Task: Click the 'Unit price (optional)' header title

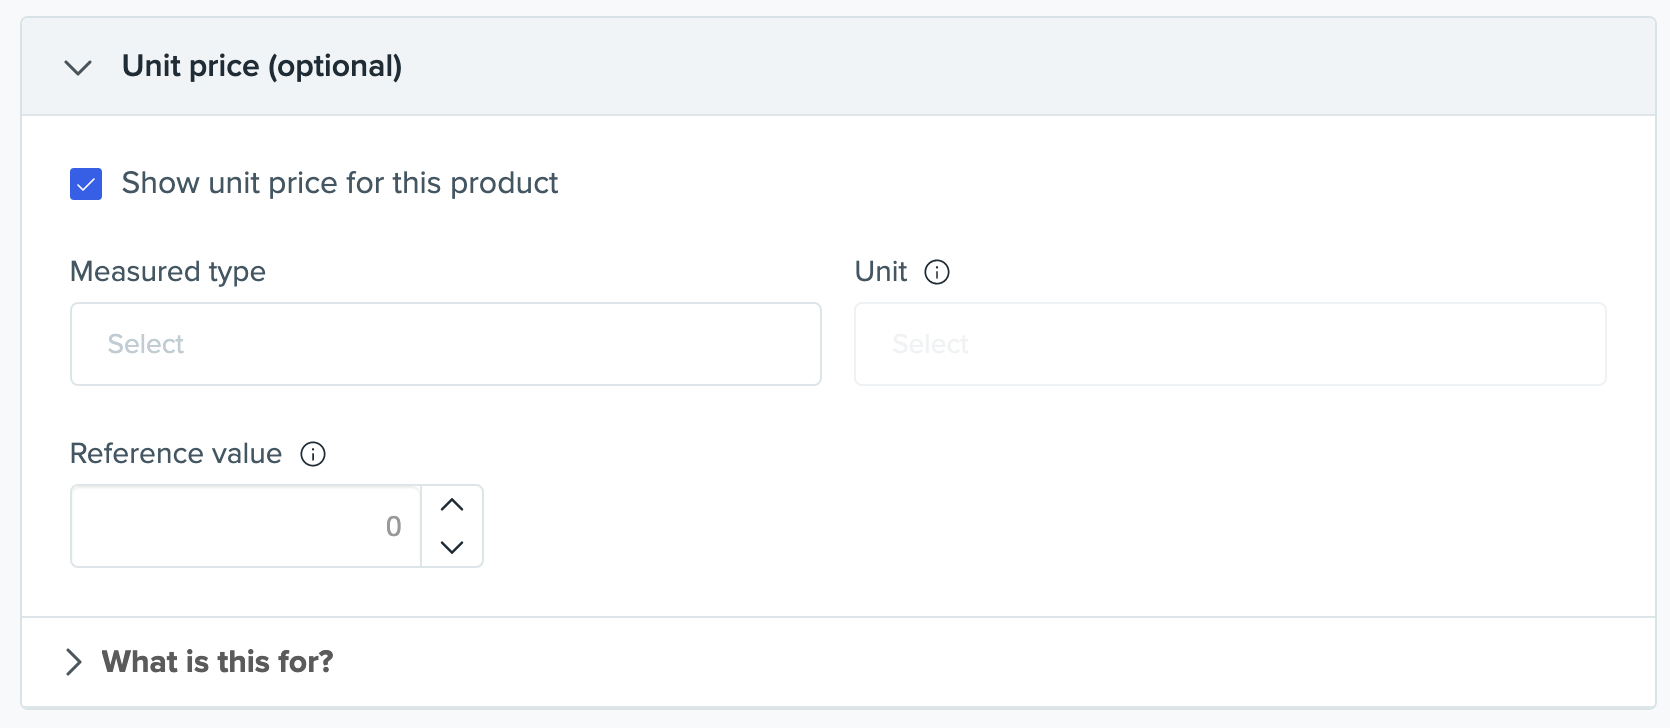Action: point(262,66)
